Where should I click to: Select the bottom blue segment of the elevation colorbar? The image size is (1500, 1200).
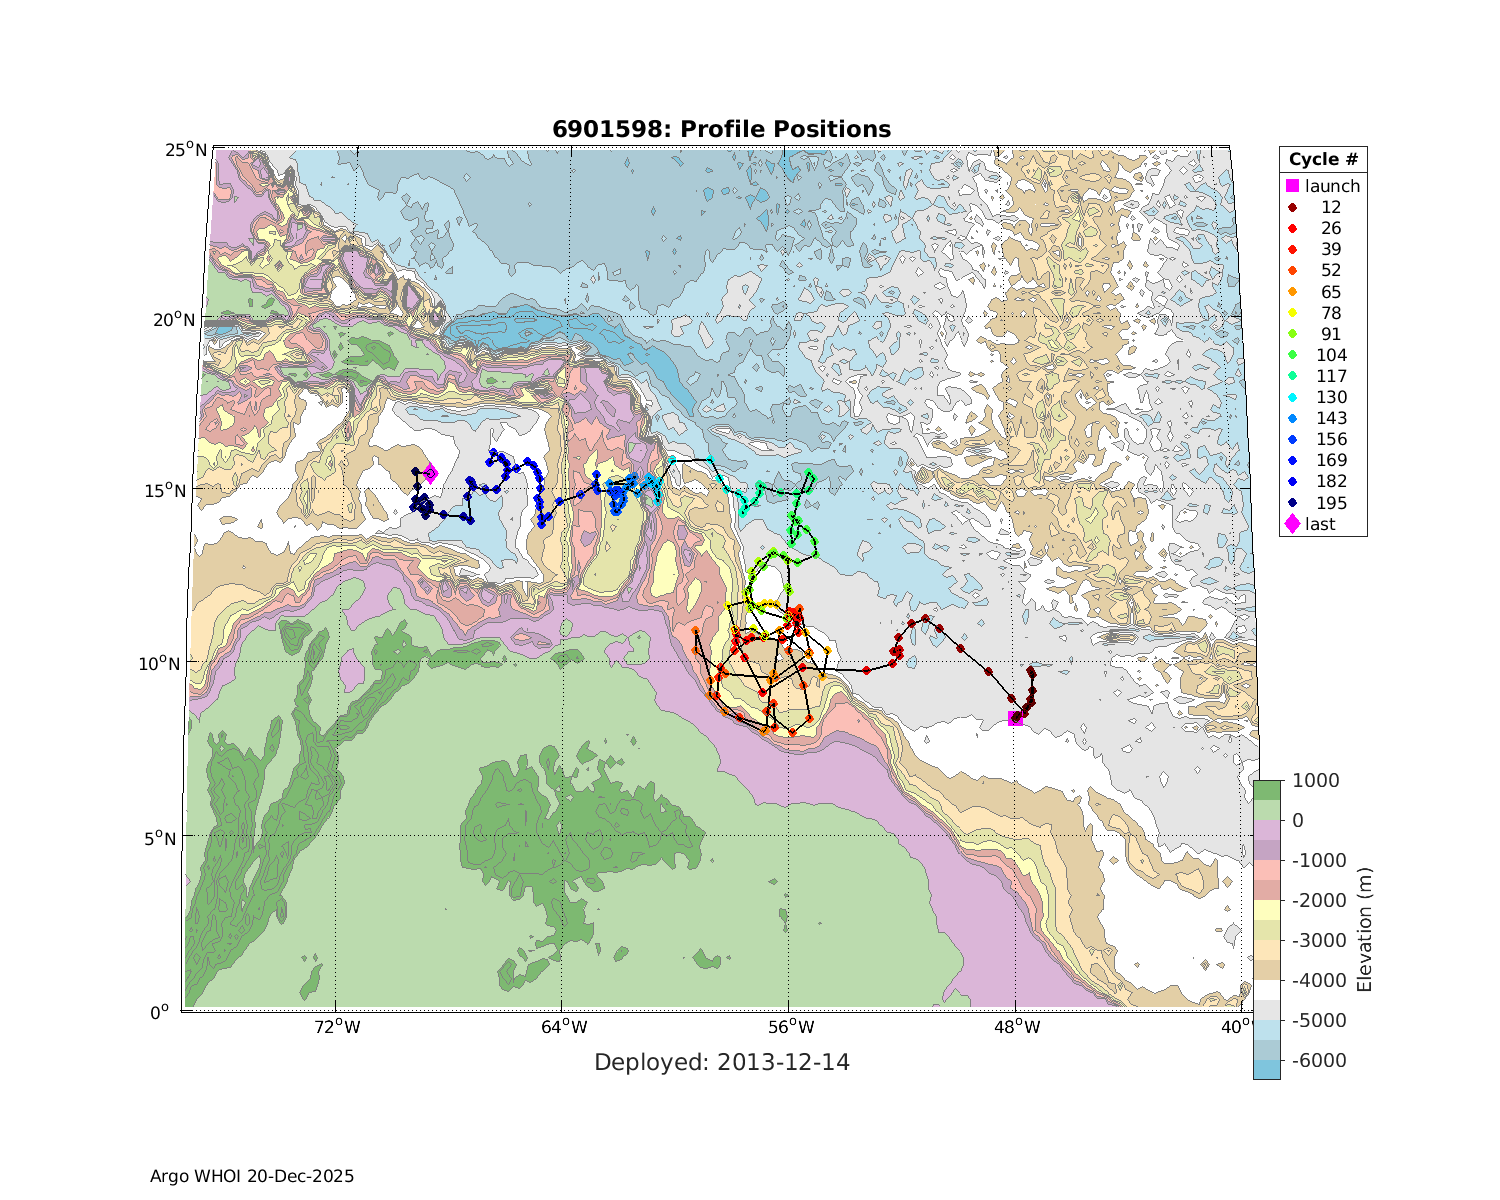click(x=1266, y=1068)
